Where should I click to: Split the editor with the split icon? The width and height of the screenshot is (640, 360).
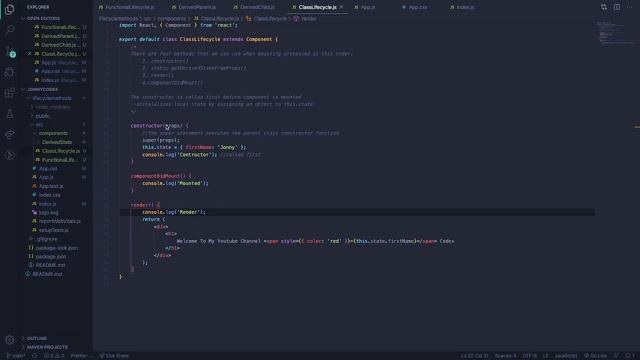pyautogui.click(x=617, y=7)
